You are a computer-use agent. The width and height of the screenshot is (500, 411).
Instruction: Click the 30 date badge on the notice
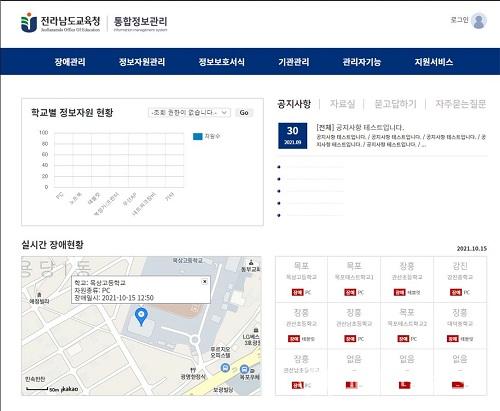point(292,135)
